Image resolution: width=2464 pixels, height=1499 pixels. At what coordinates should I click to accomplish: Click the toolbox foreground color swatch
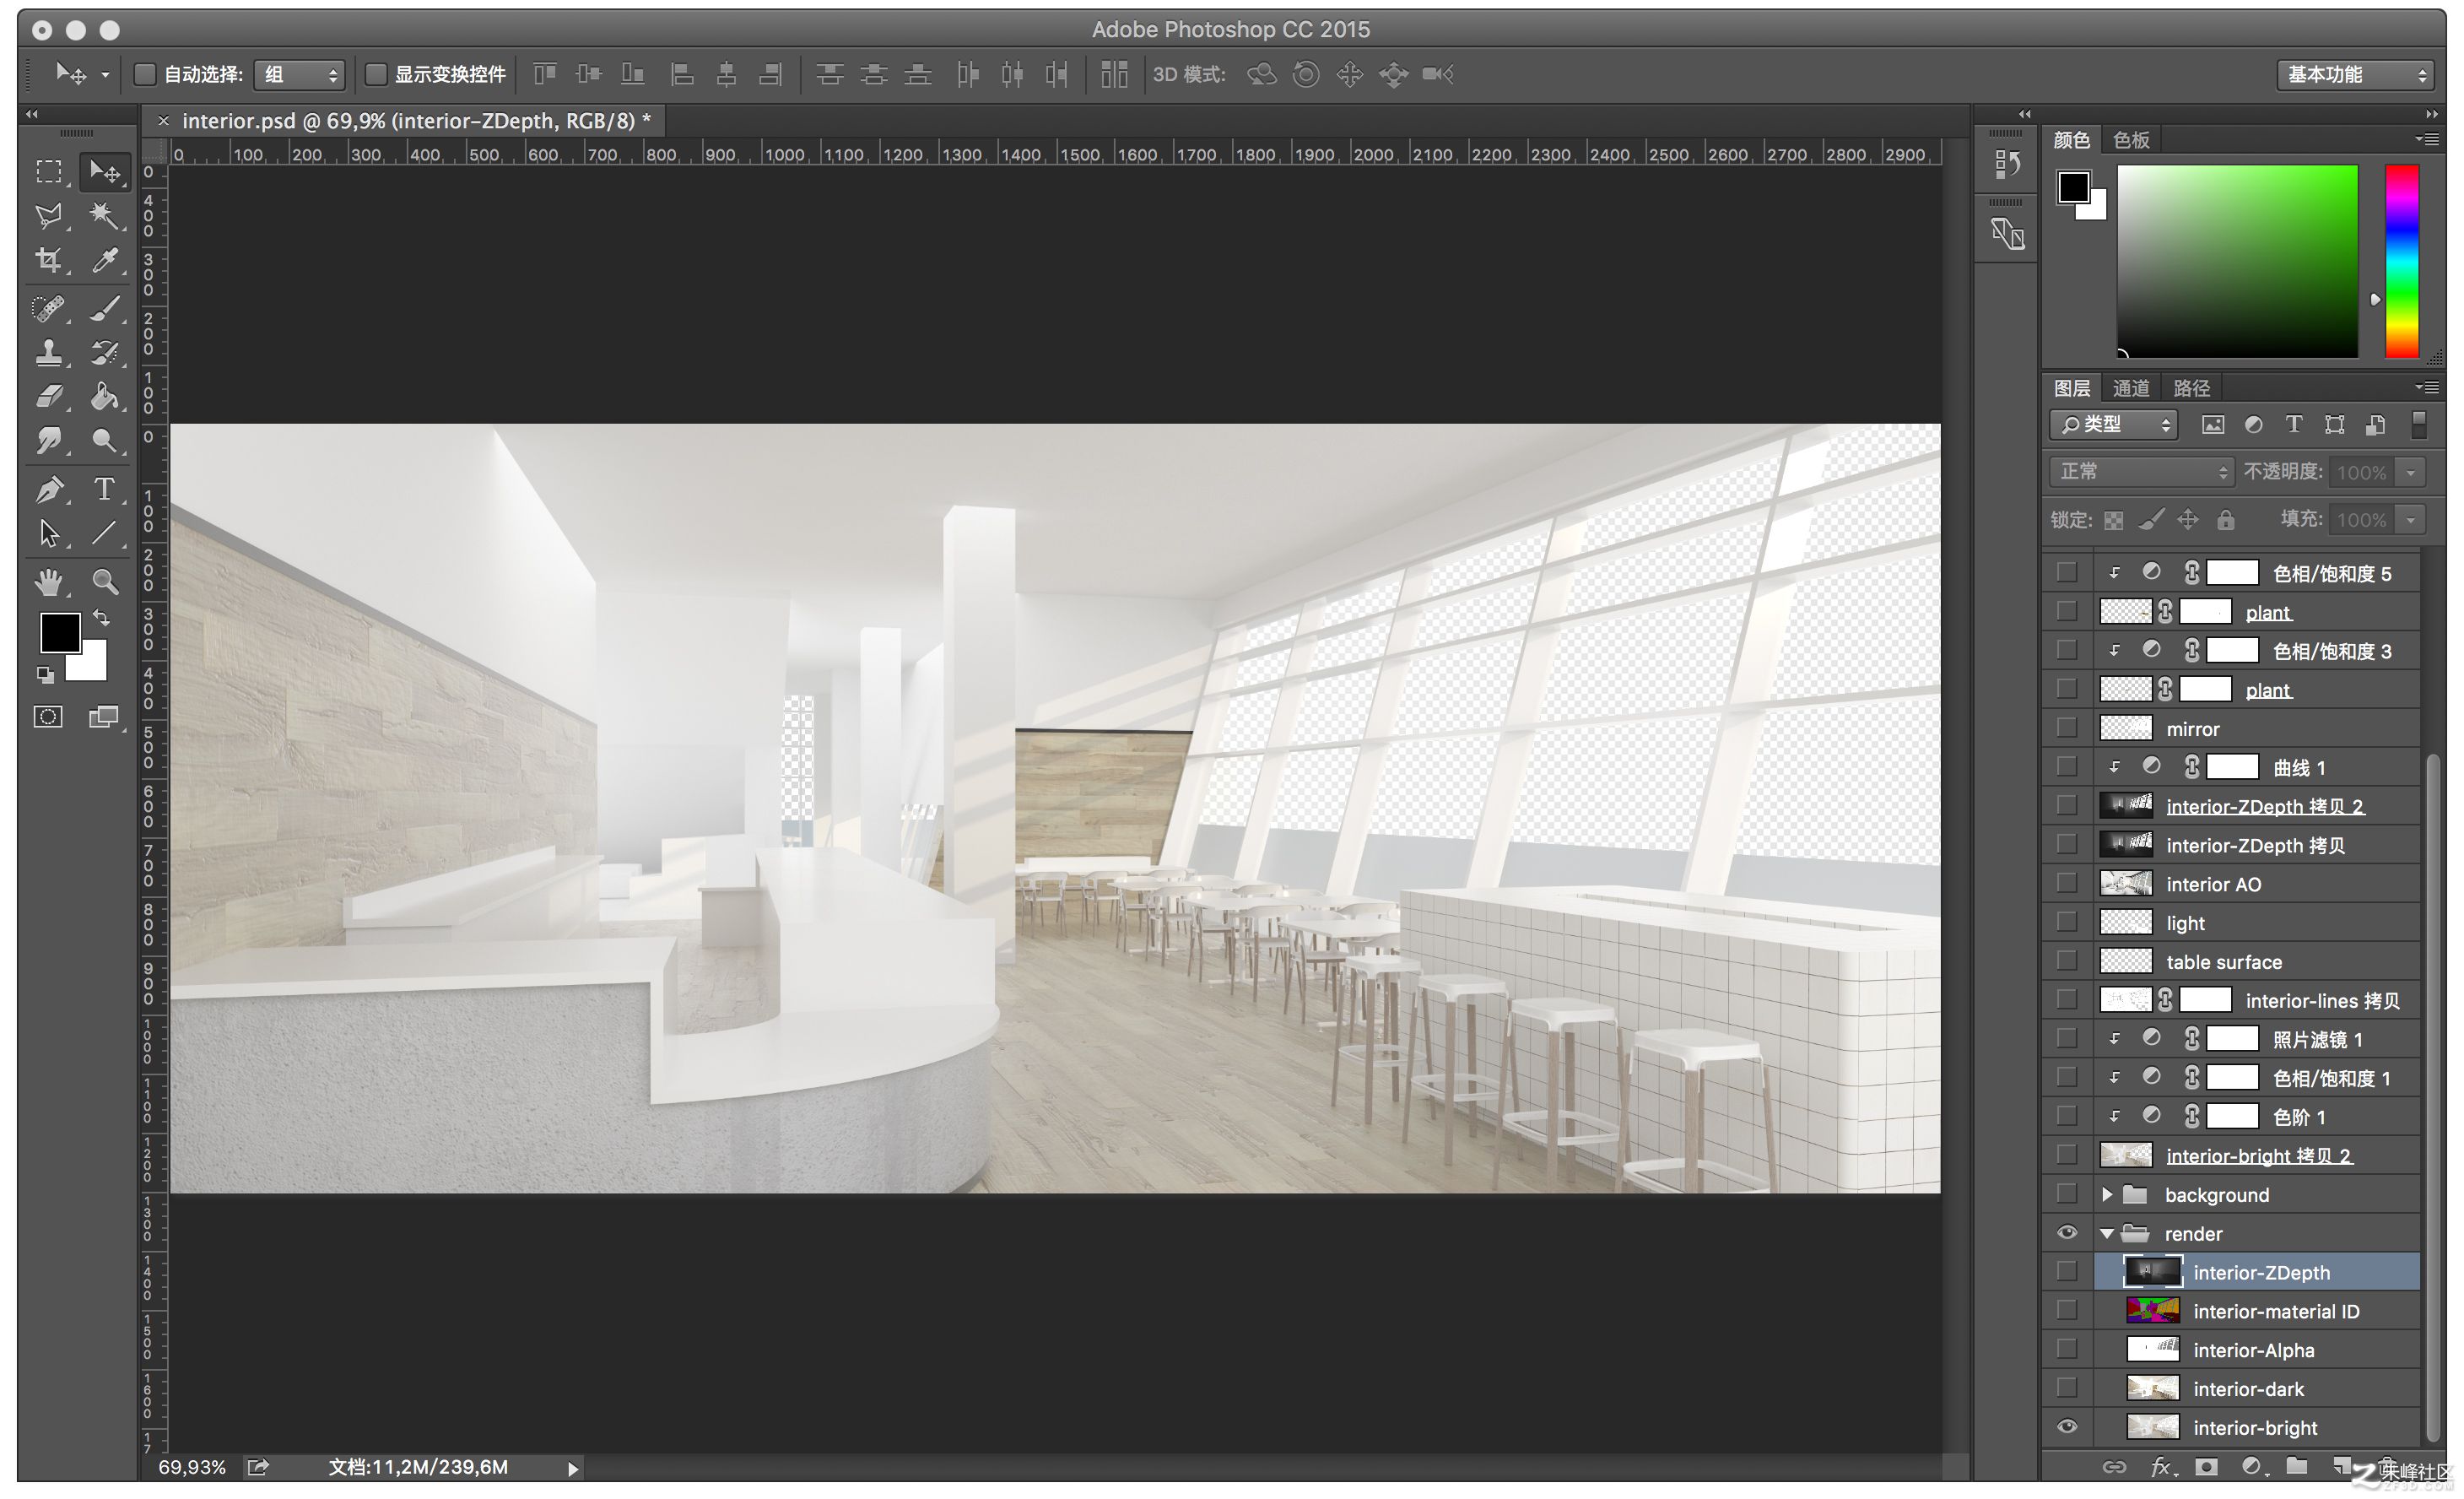click(x=59, y=632)
